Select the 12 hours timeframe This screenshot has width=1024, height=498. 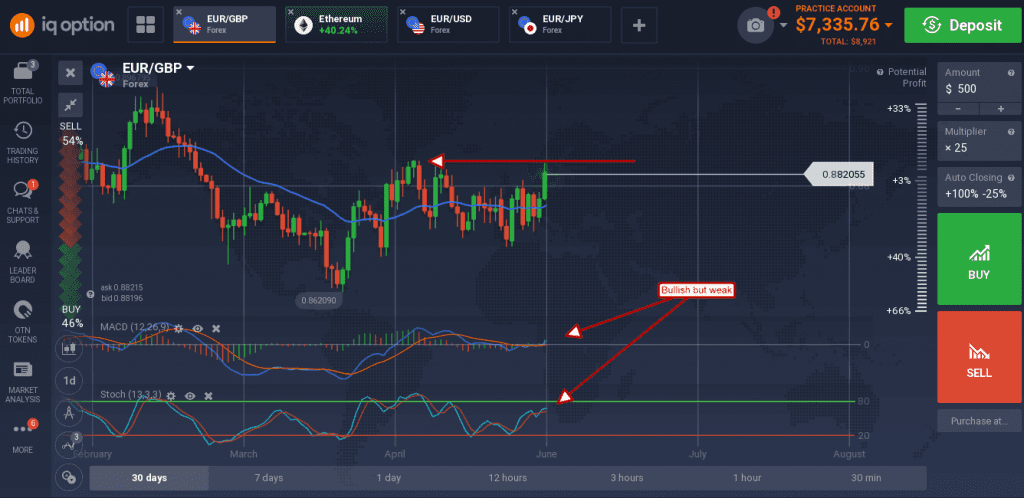coord(508,478)
